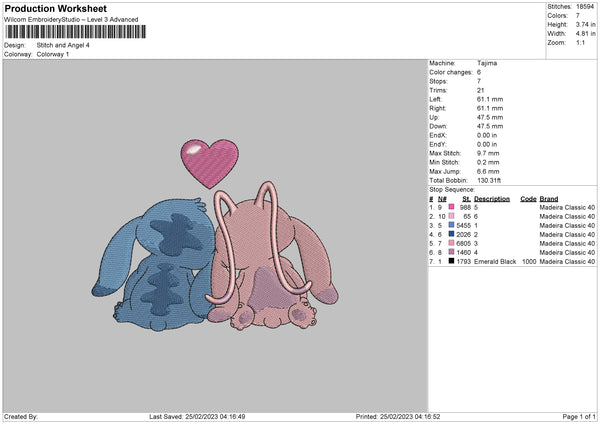600x424 pixels.
Task: Click the 'Stops:' label
Action: pyautogui.click(x=438, y=81)
